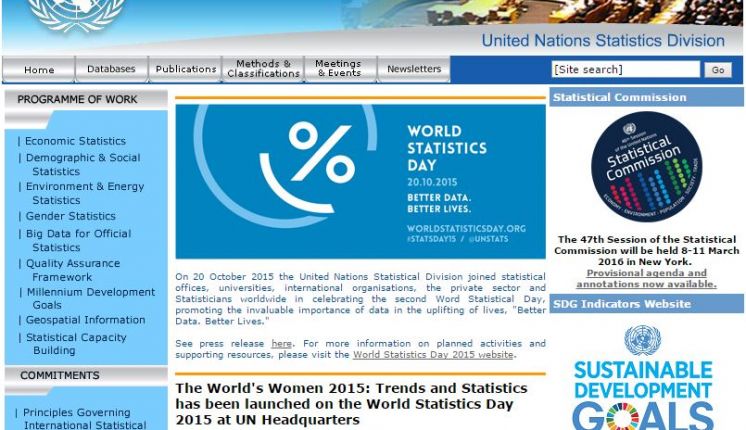Click the PROGRAMME OF WORK heading
Image resolution: width=746 pixels, height=430 pixels.
point(77,99)
